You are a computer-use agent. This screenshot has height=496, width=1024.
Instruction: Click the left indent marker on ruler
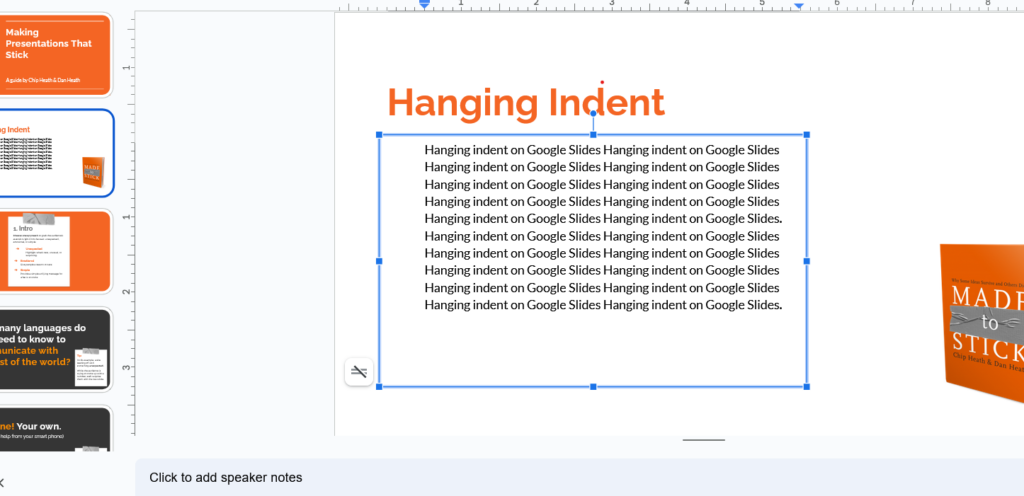424,5
